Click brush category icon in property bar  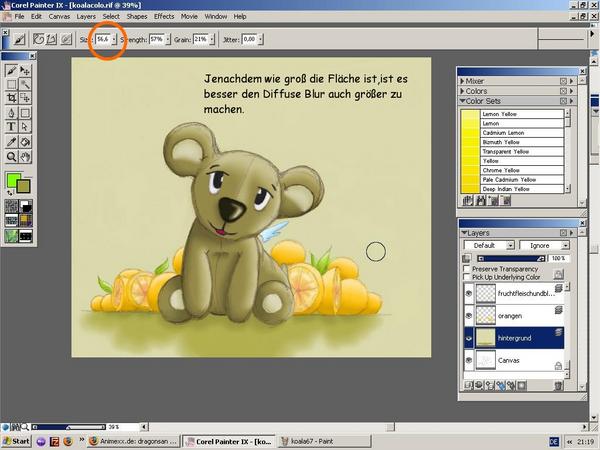pos(20,39)
